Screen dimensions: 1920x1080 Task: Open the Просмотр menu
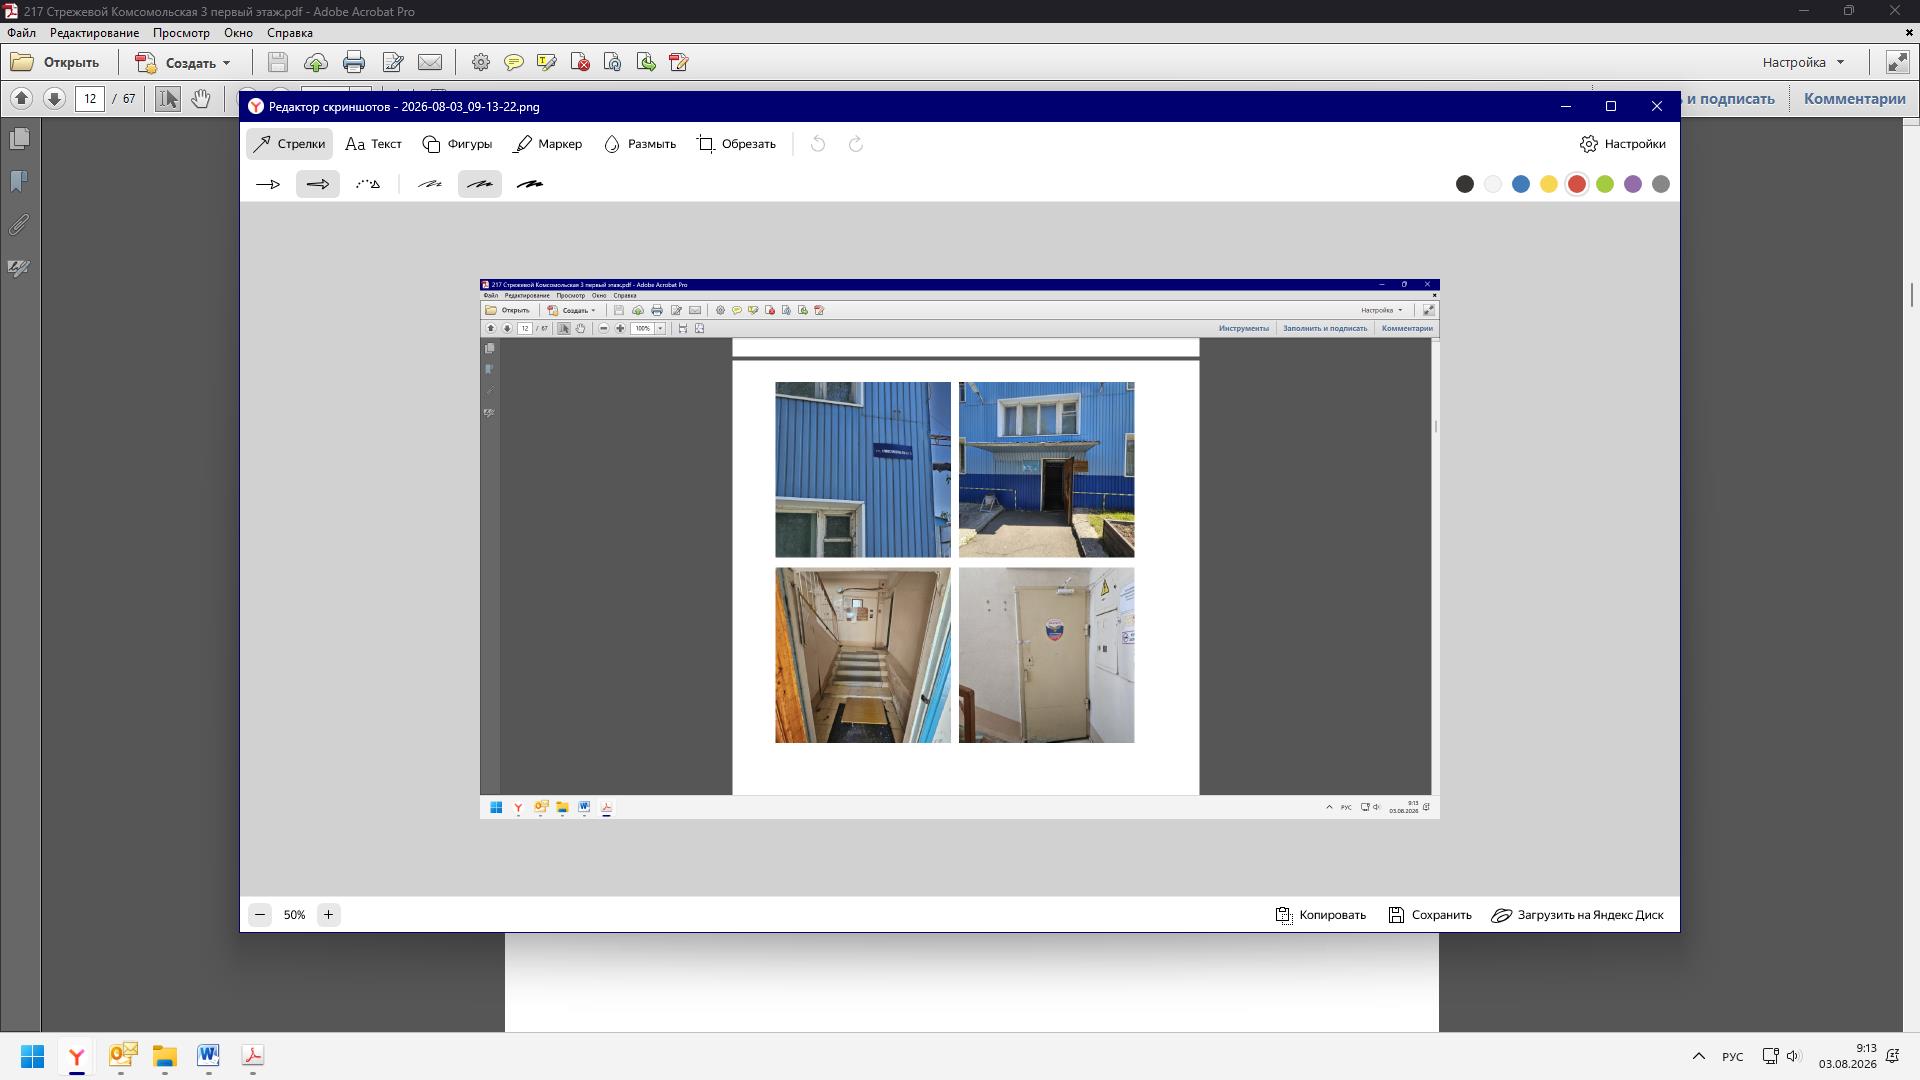click(181, 33)
